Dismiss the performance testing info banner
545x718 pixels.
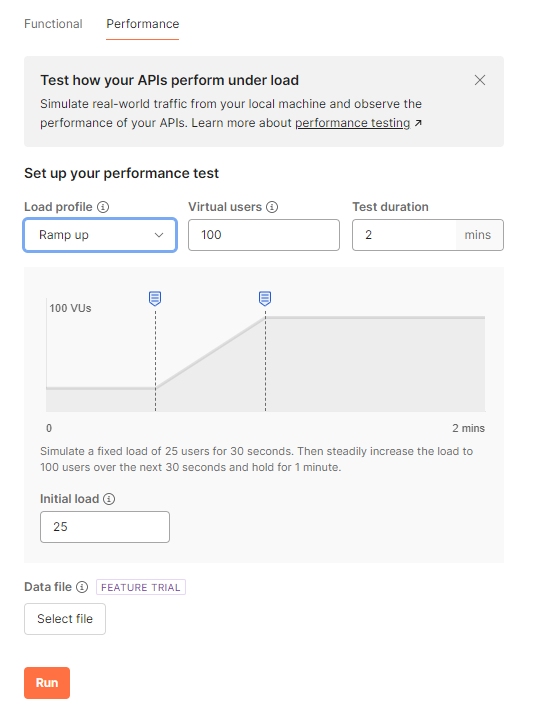click(x=480, y=80)
